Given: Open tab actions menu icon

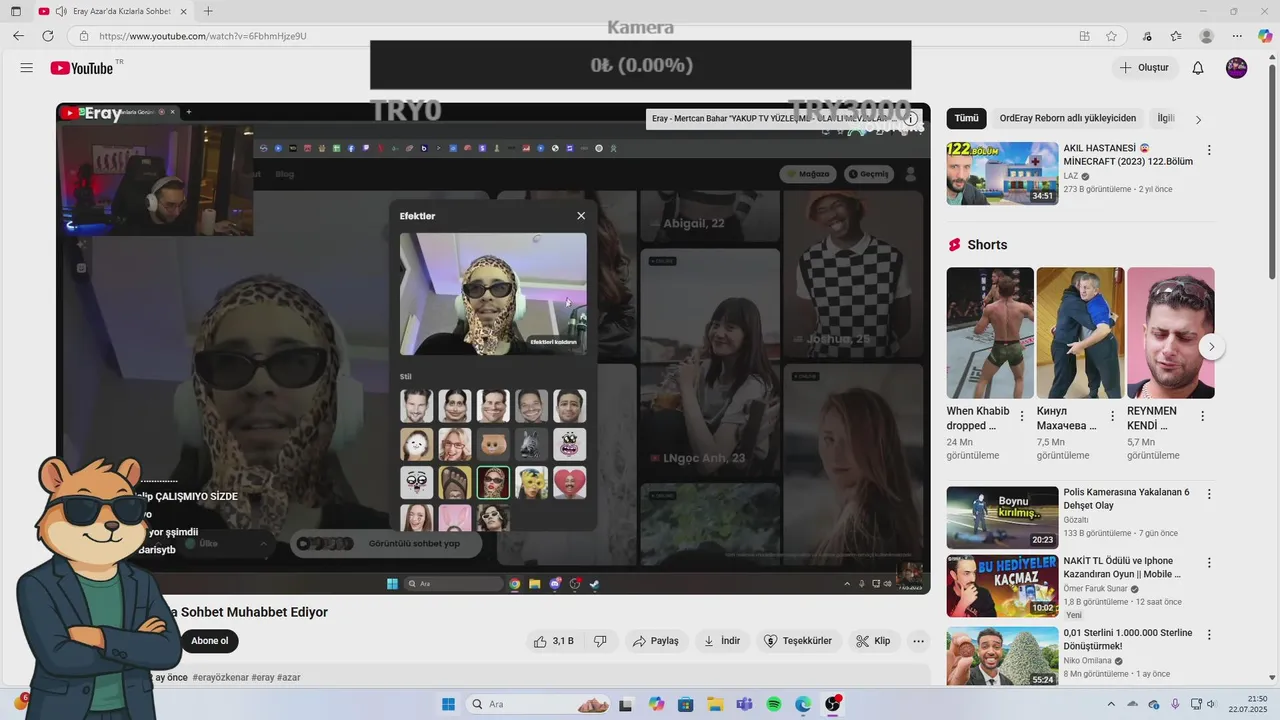Looking at the screenshot, I should click(16, 11).
